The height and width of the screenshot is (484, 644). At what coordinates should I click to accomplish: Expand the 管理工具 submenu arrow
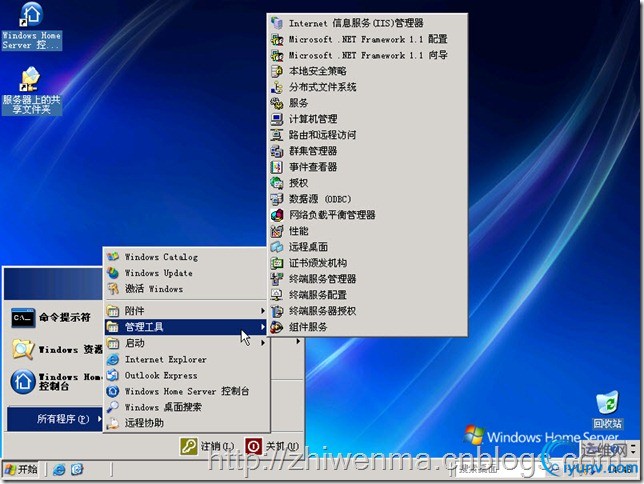pyautogui.click(x=262, y=327)
